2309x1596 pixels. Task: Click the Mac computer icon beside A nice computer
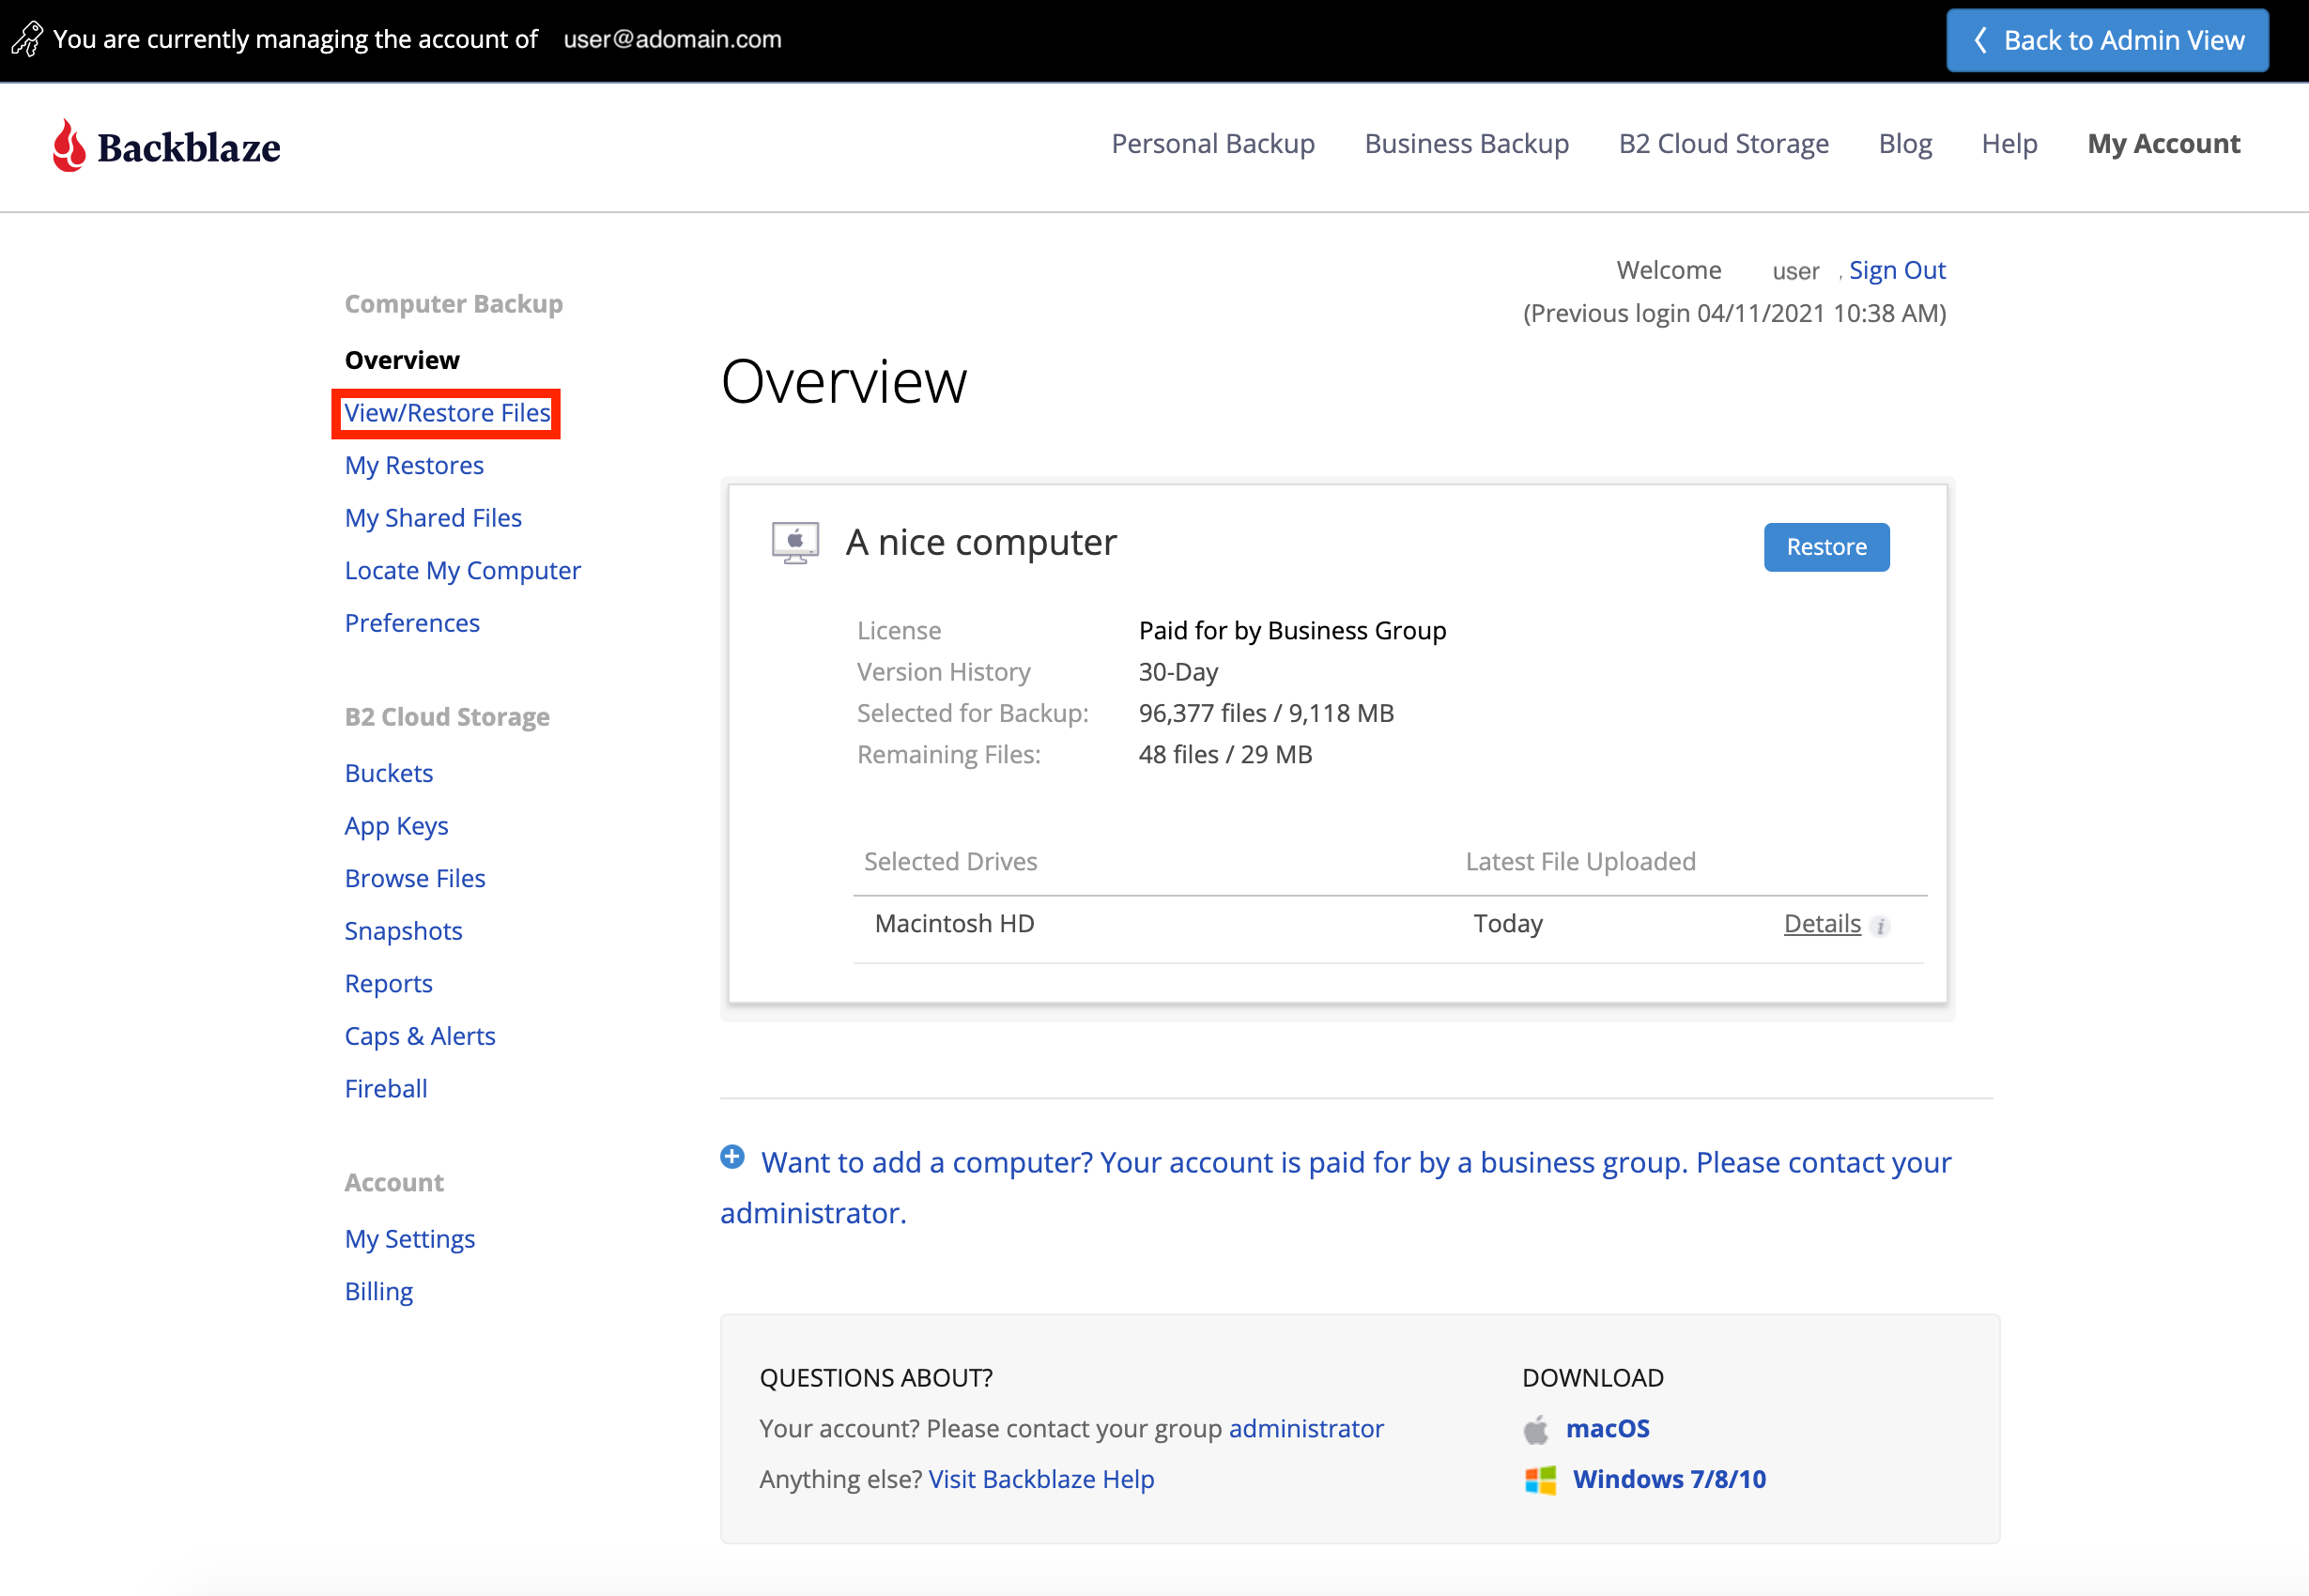click(x=795, y=543)
